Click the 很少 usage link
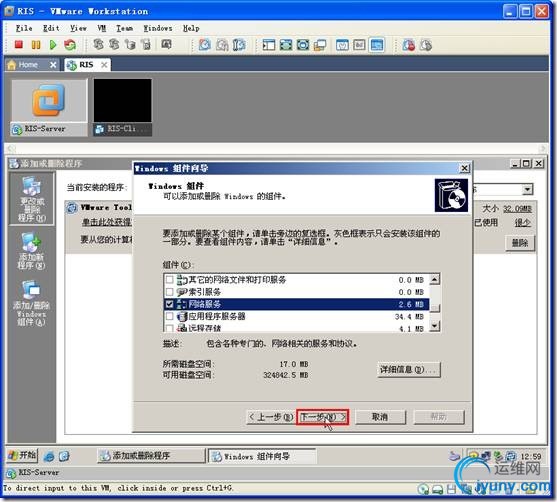 pyautogui.click(x=523, y=223)
